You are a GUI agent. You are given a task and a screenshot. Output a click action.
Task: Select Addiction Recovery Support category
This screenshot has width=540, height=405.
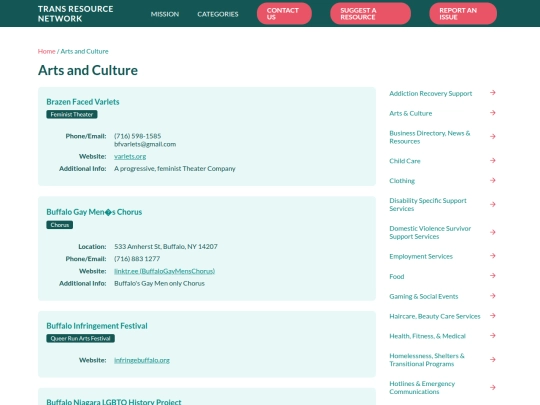click(430, 93)
